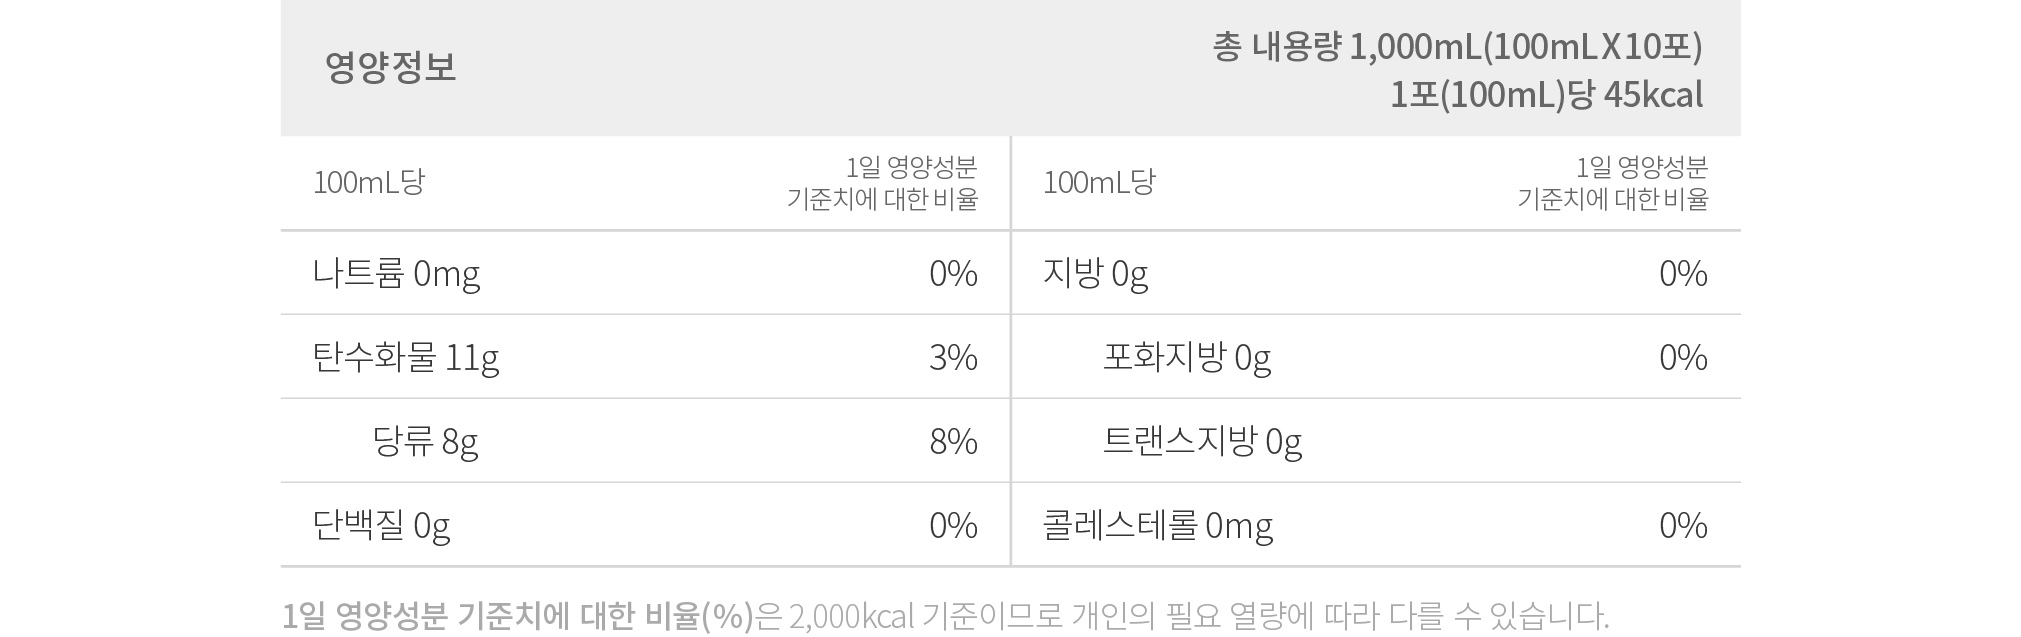Select the 트랜스지방 0g row label

[1202, 441]
